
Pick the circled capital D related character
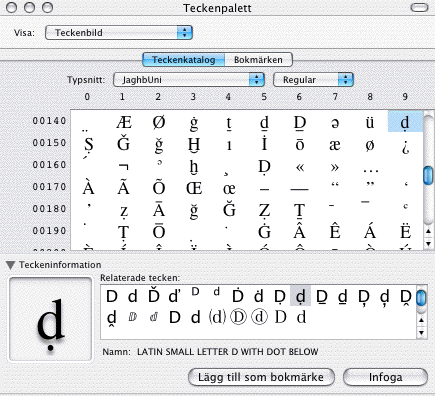pyautogui.click(x=238, y=317)
